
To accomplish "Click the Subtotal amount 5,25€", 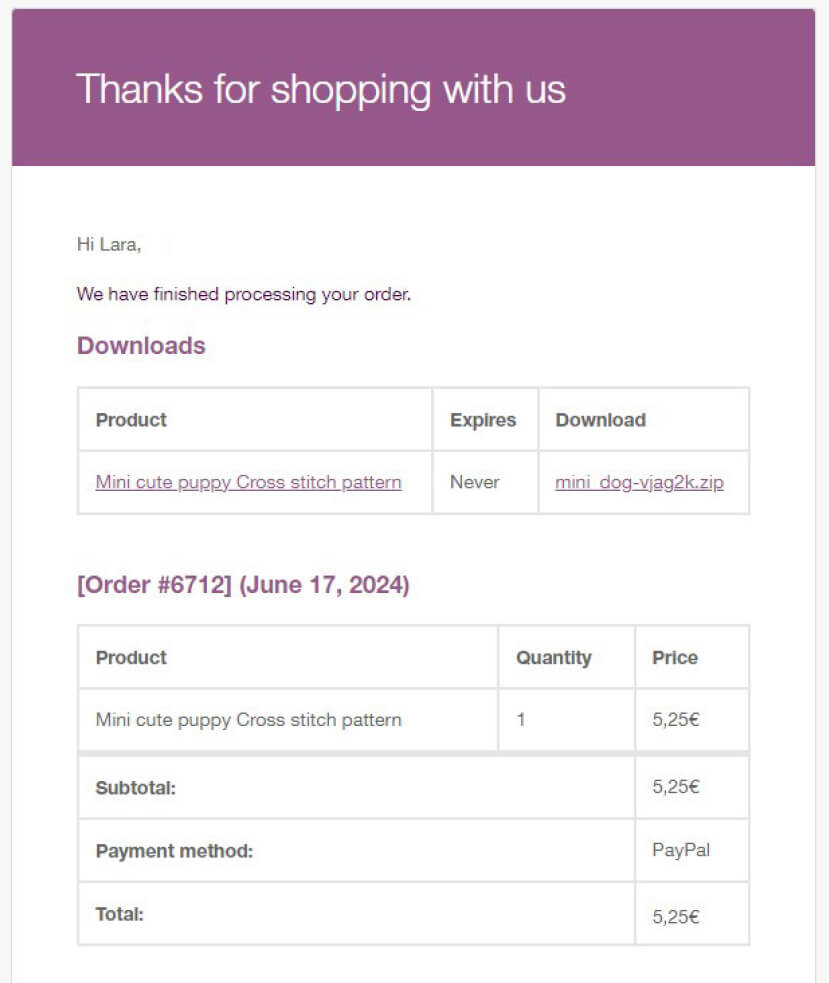I will pyautogui.click(x=675, y=787).
